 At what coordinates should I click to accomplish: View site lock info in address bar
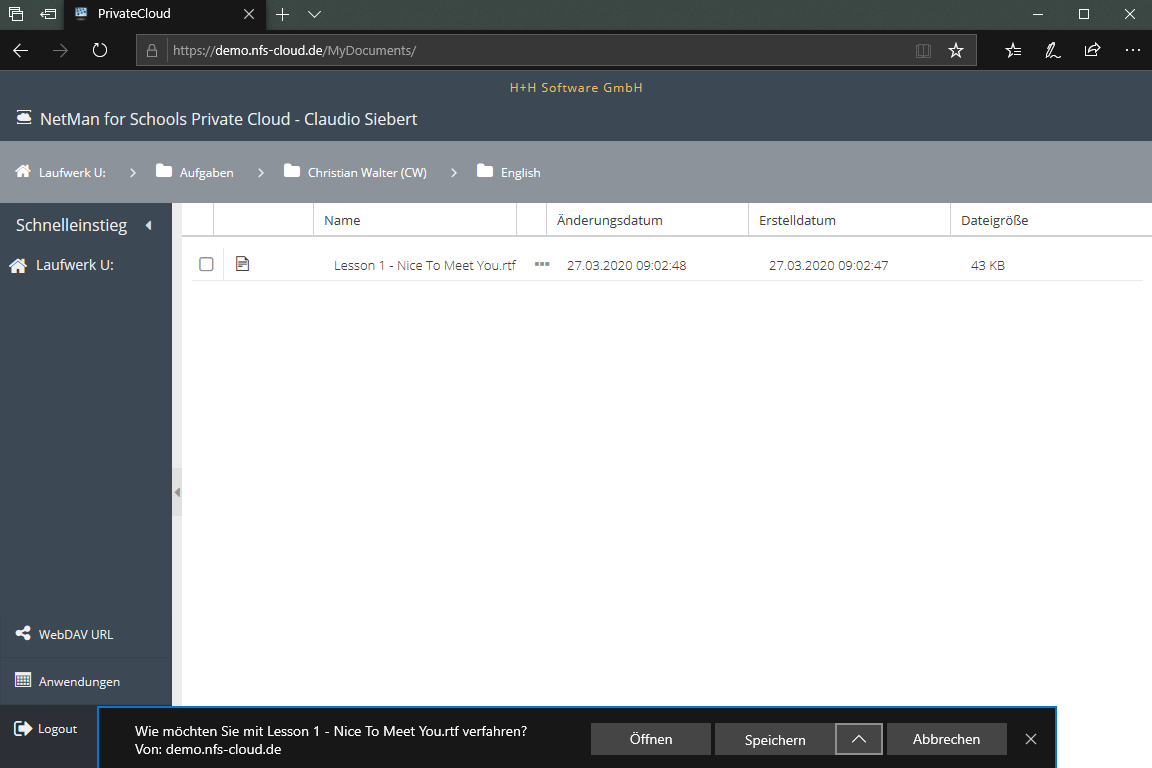coord(151,51)
